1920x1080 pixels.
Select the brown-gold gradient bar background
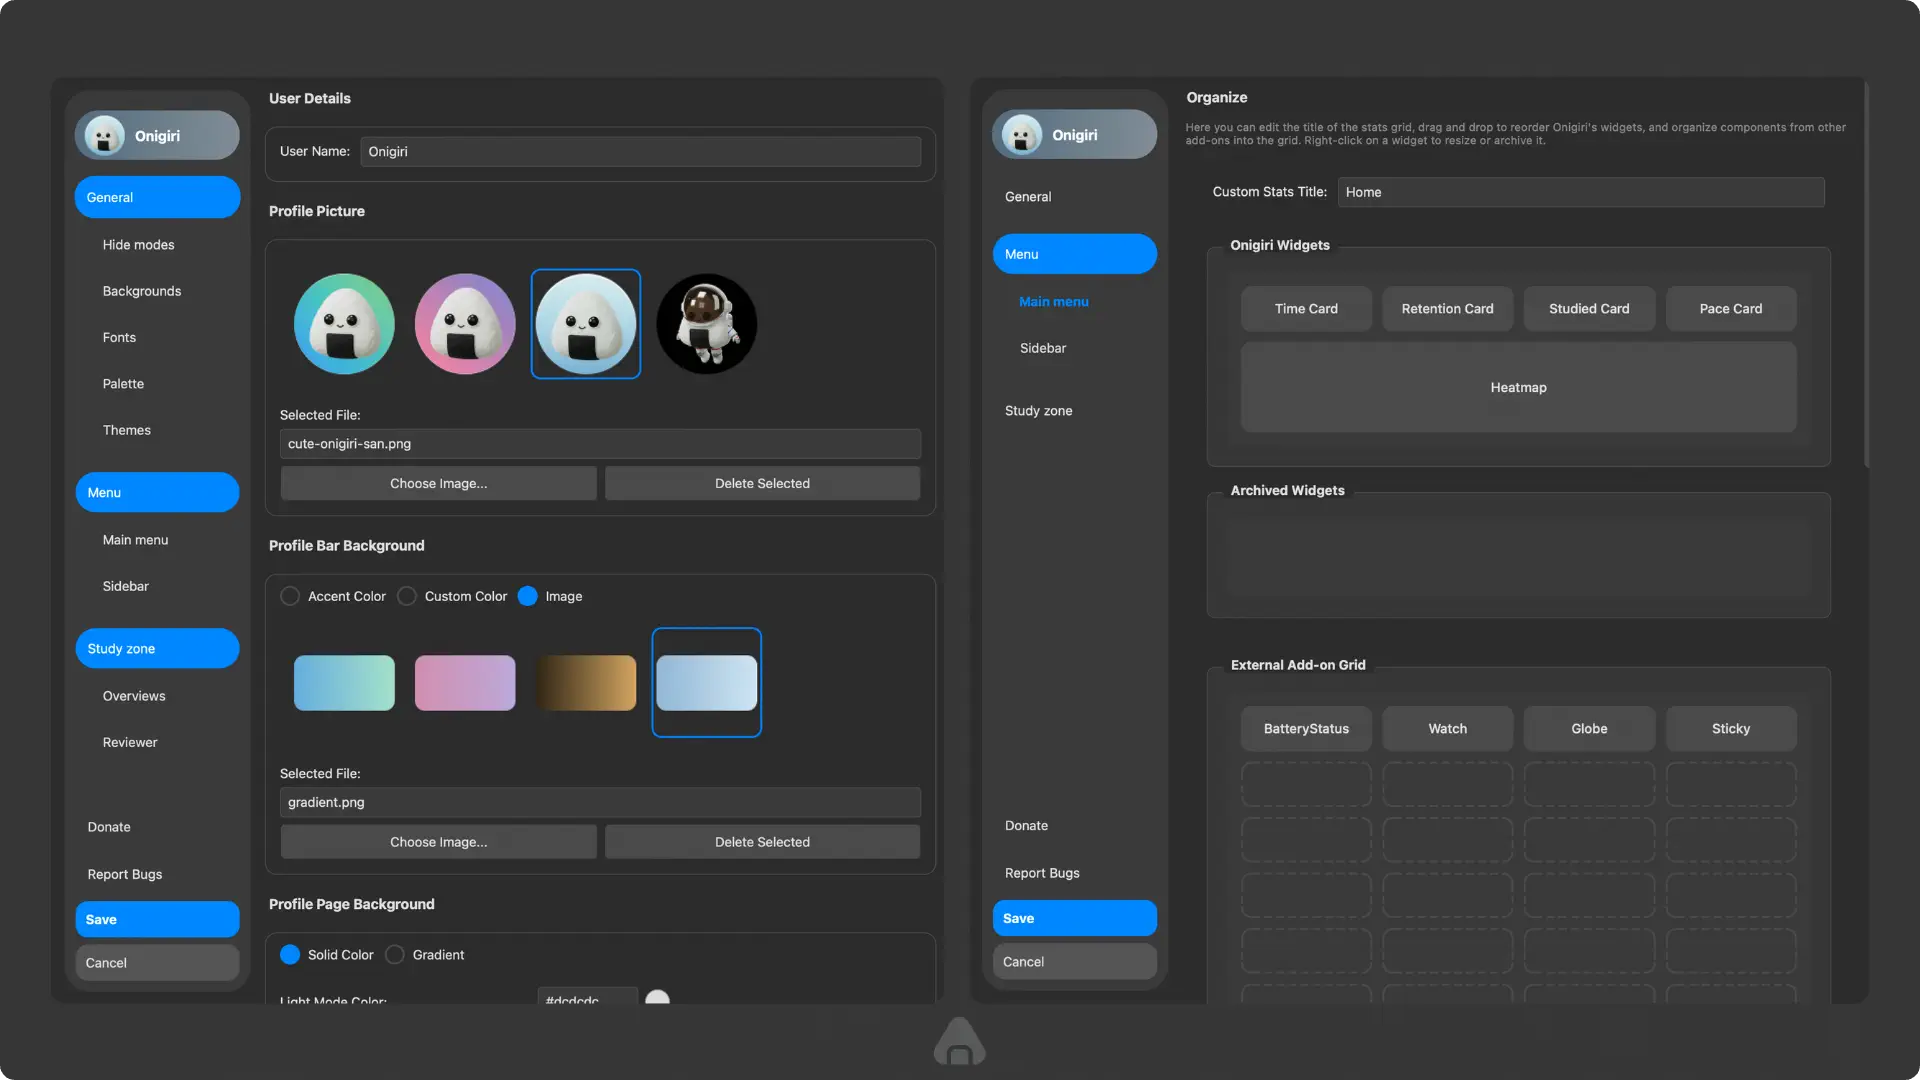[586, 683]
